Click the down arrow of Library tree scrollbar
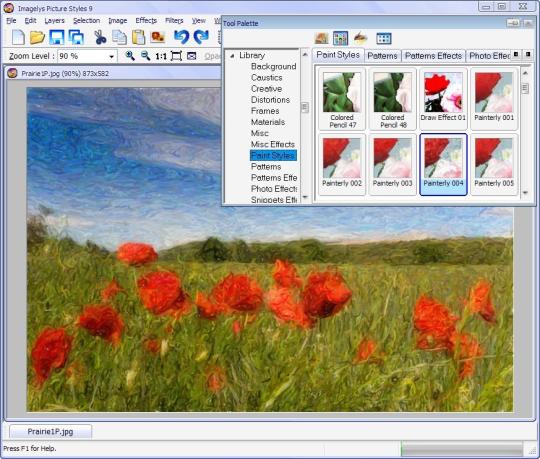Viewport: 540px width, 459px height. click(x=305, y=197)
